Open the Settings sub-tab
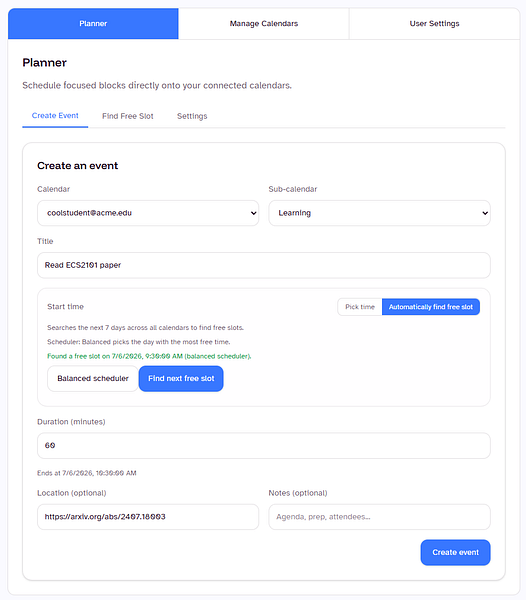 pos(192,116)
